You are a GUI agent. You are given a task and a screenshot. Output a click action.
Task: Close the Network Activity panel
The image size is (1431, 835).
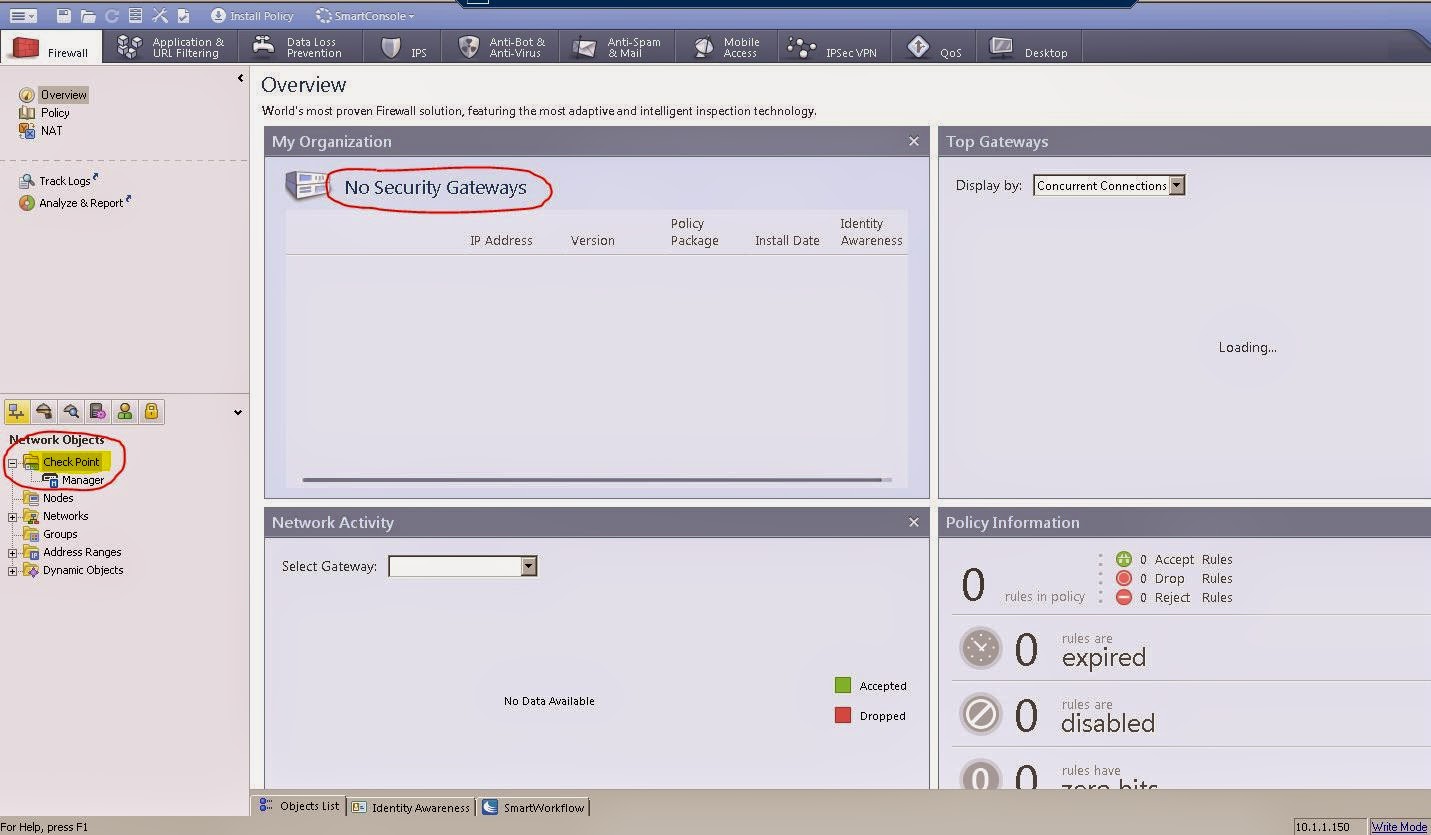(913, 522)
